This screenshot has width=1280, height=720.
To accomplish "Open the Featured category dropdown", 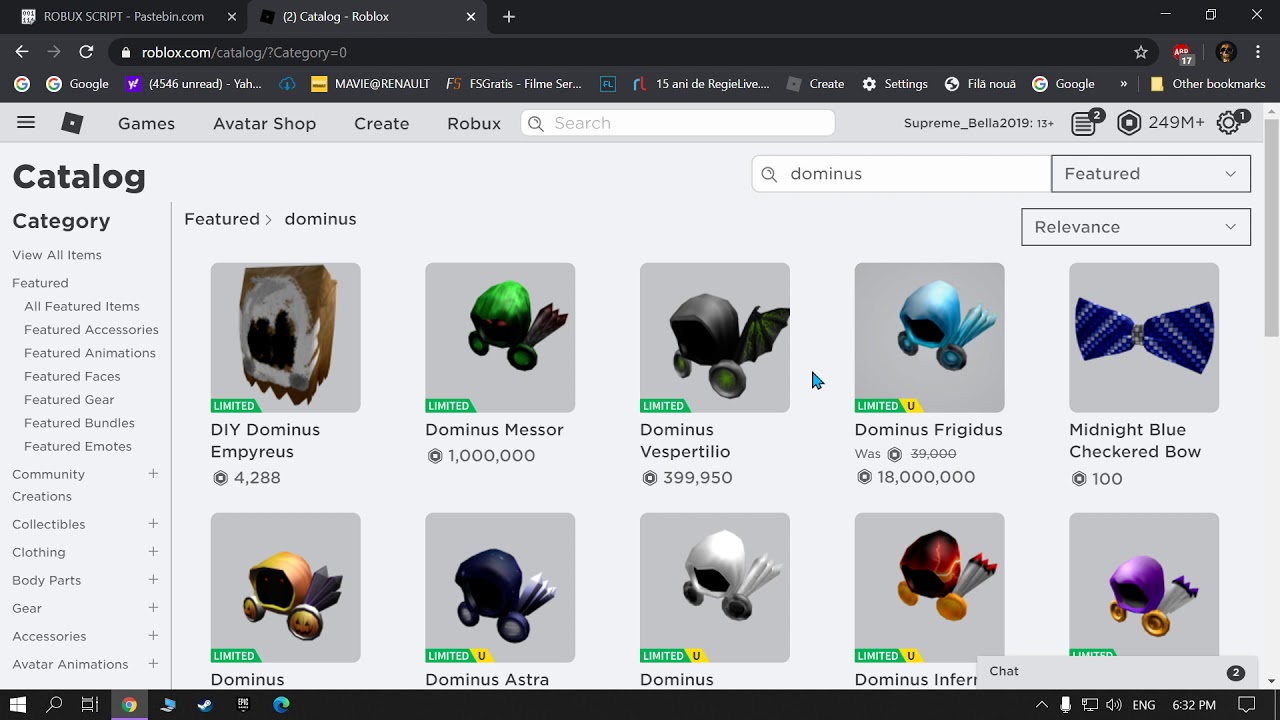I will [1151, 174].
